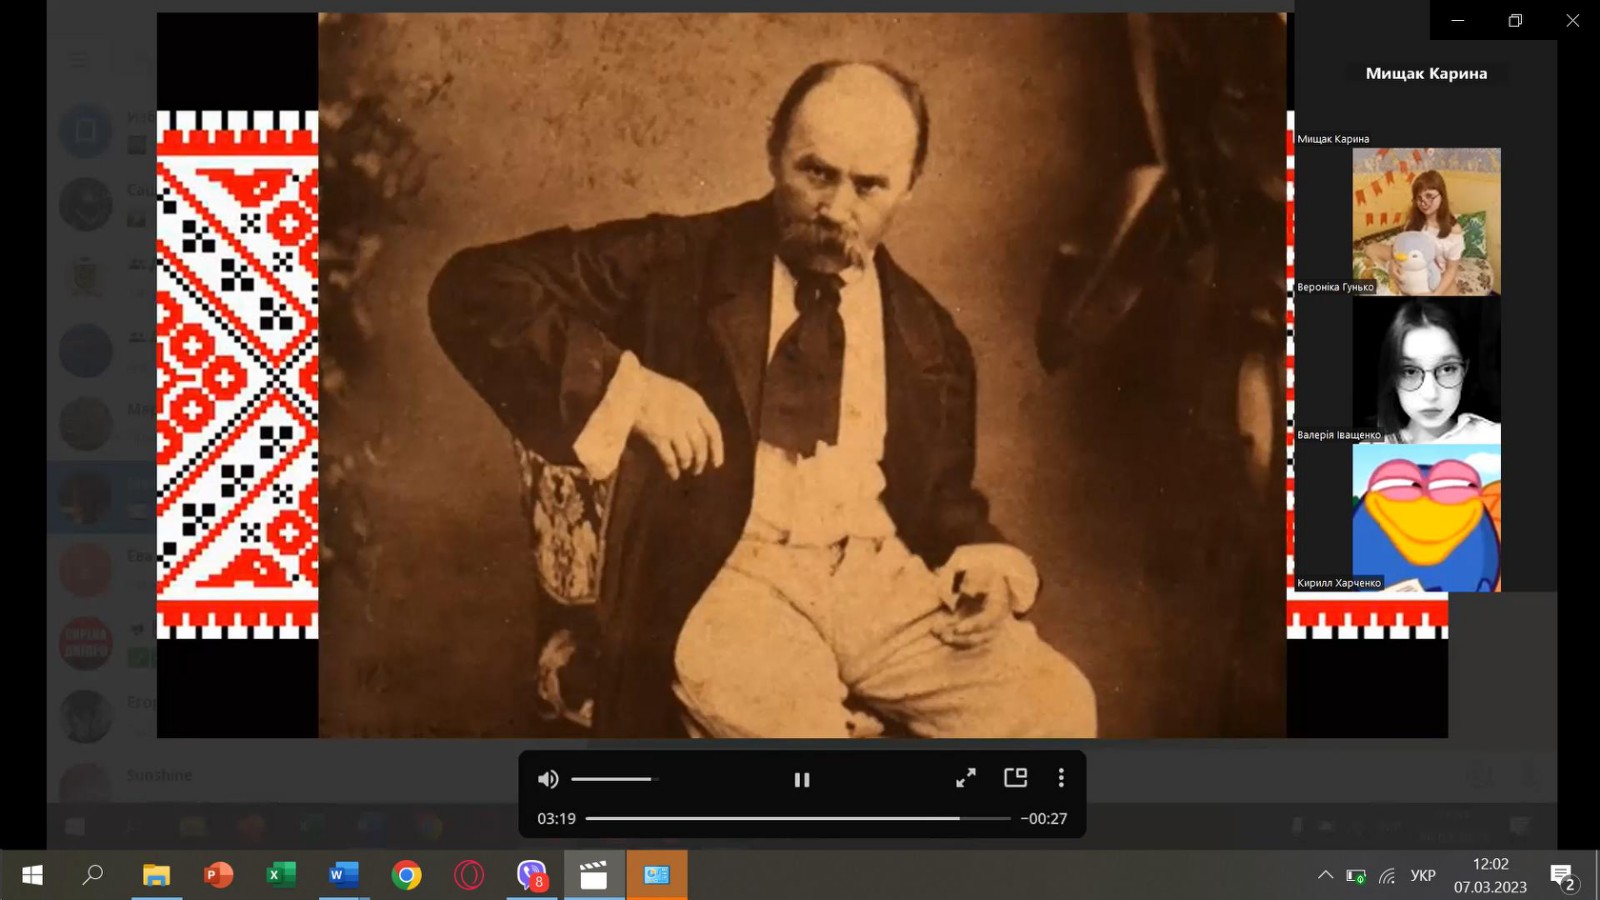The width and height of the screenshot is (1600, 900).
Task: Open Windows Start menu
Action: 32,875
